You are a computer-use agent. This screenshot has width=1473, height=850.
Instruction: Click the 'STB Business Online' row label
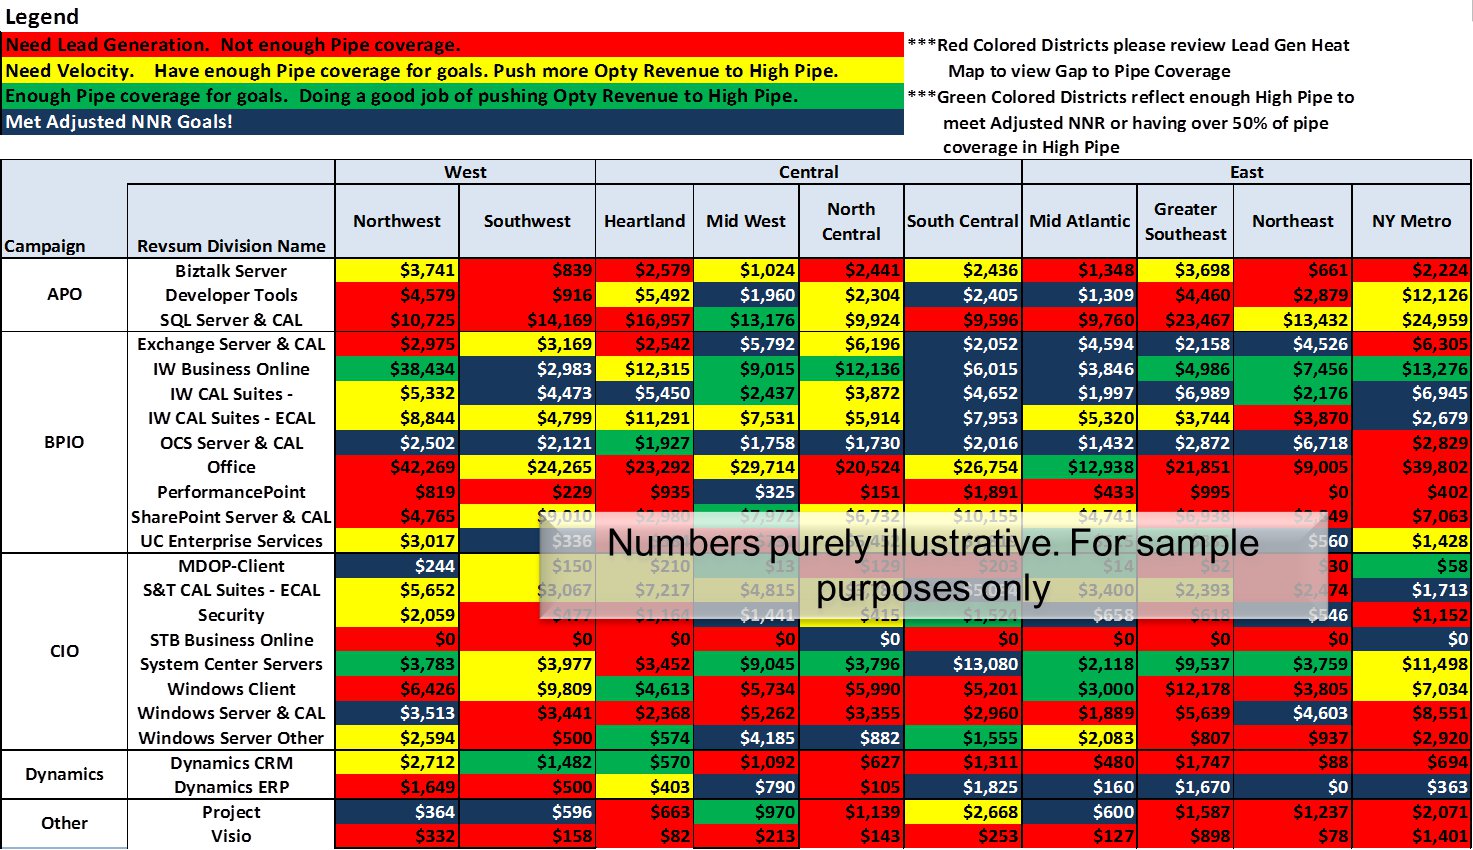coord(231,640)
